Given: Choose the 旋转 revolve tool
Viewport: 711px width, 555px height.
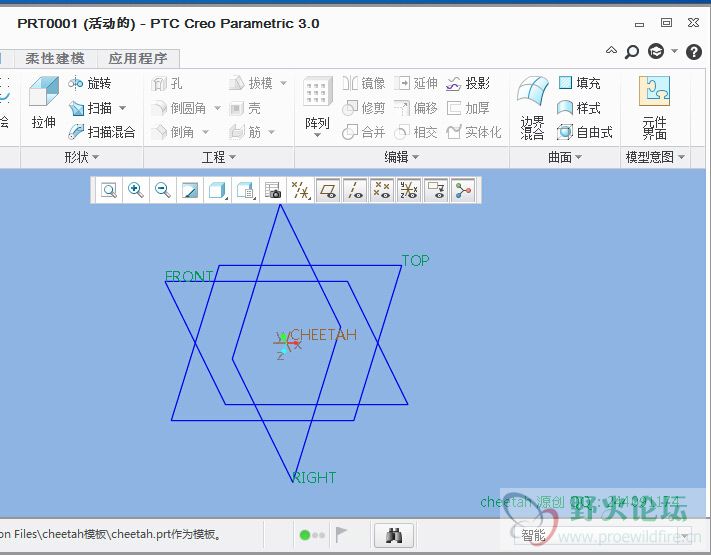Looking at the screenshot, I should (x=90, y=83).
